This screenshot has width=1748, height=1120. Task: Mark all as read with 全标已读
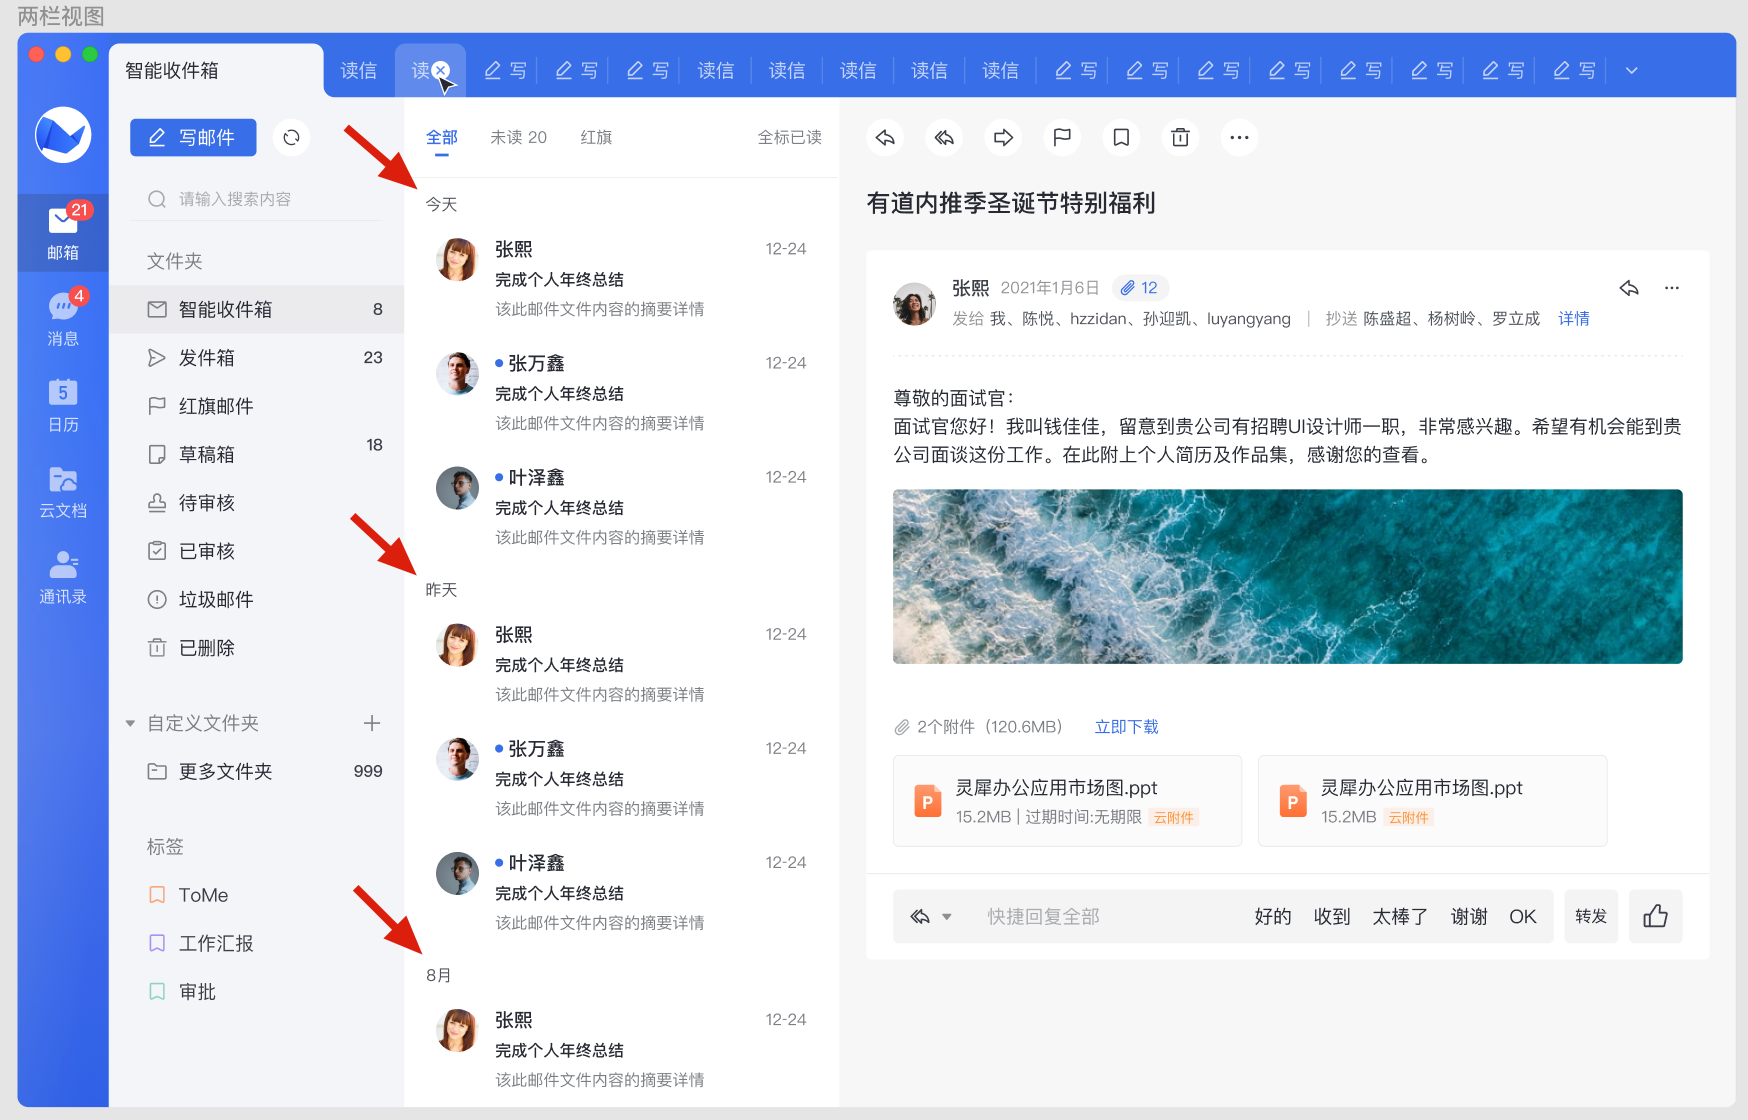coord(789,137)
